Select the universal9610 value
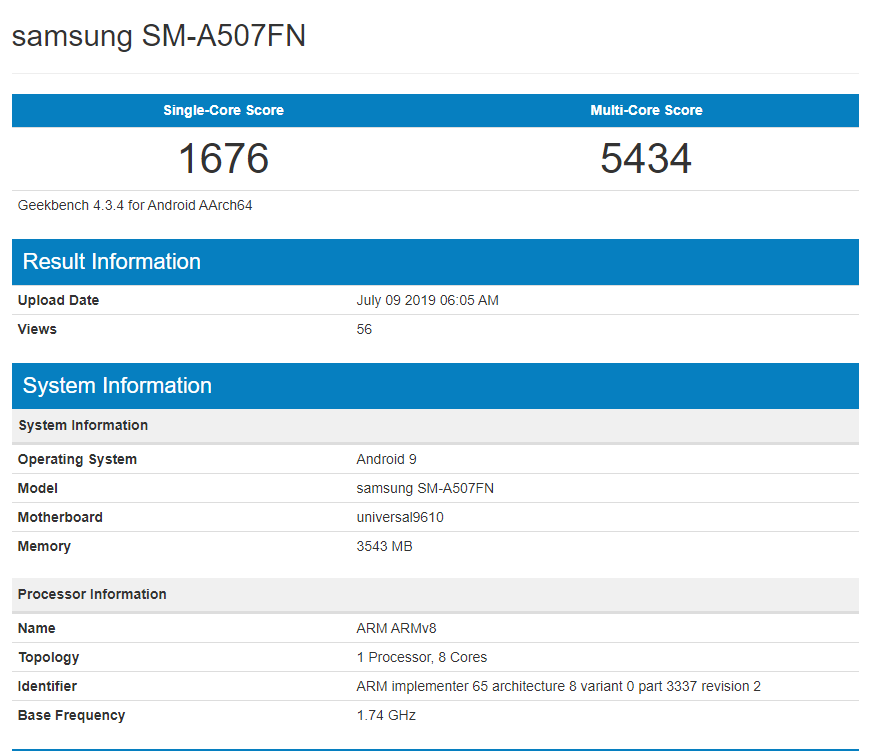Screen dimensions: 870x751 400,517
